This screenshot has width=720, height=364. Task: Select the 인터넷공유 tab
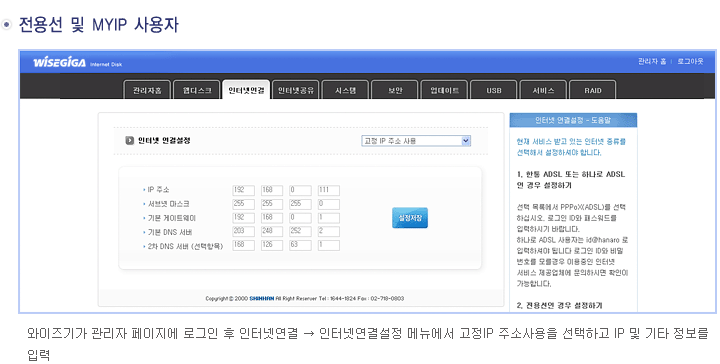(296, 90)
